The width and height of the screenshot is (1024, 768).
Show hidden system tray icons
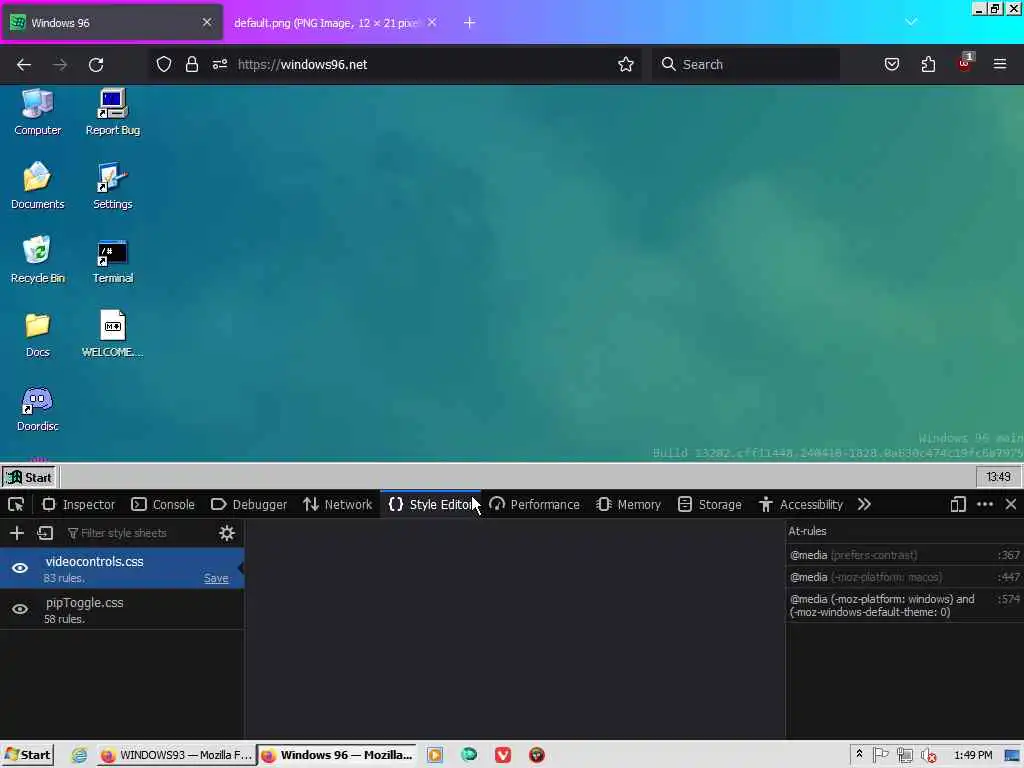(859, 754)
